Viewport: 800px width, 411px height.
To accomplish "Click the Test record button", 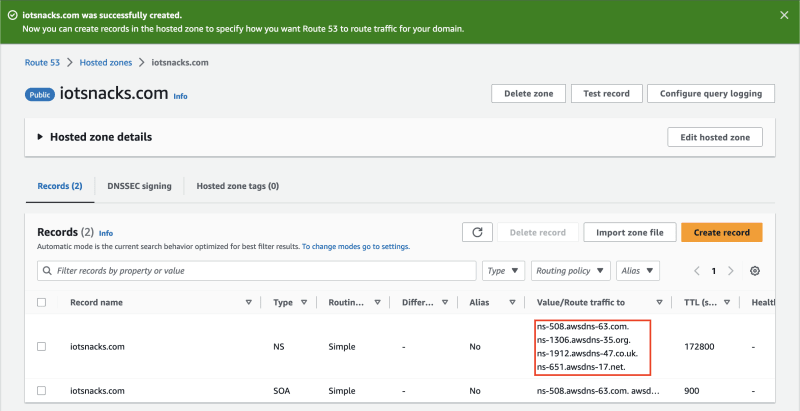I will click(x=606, y=94).
